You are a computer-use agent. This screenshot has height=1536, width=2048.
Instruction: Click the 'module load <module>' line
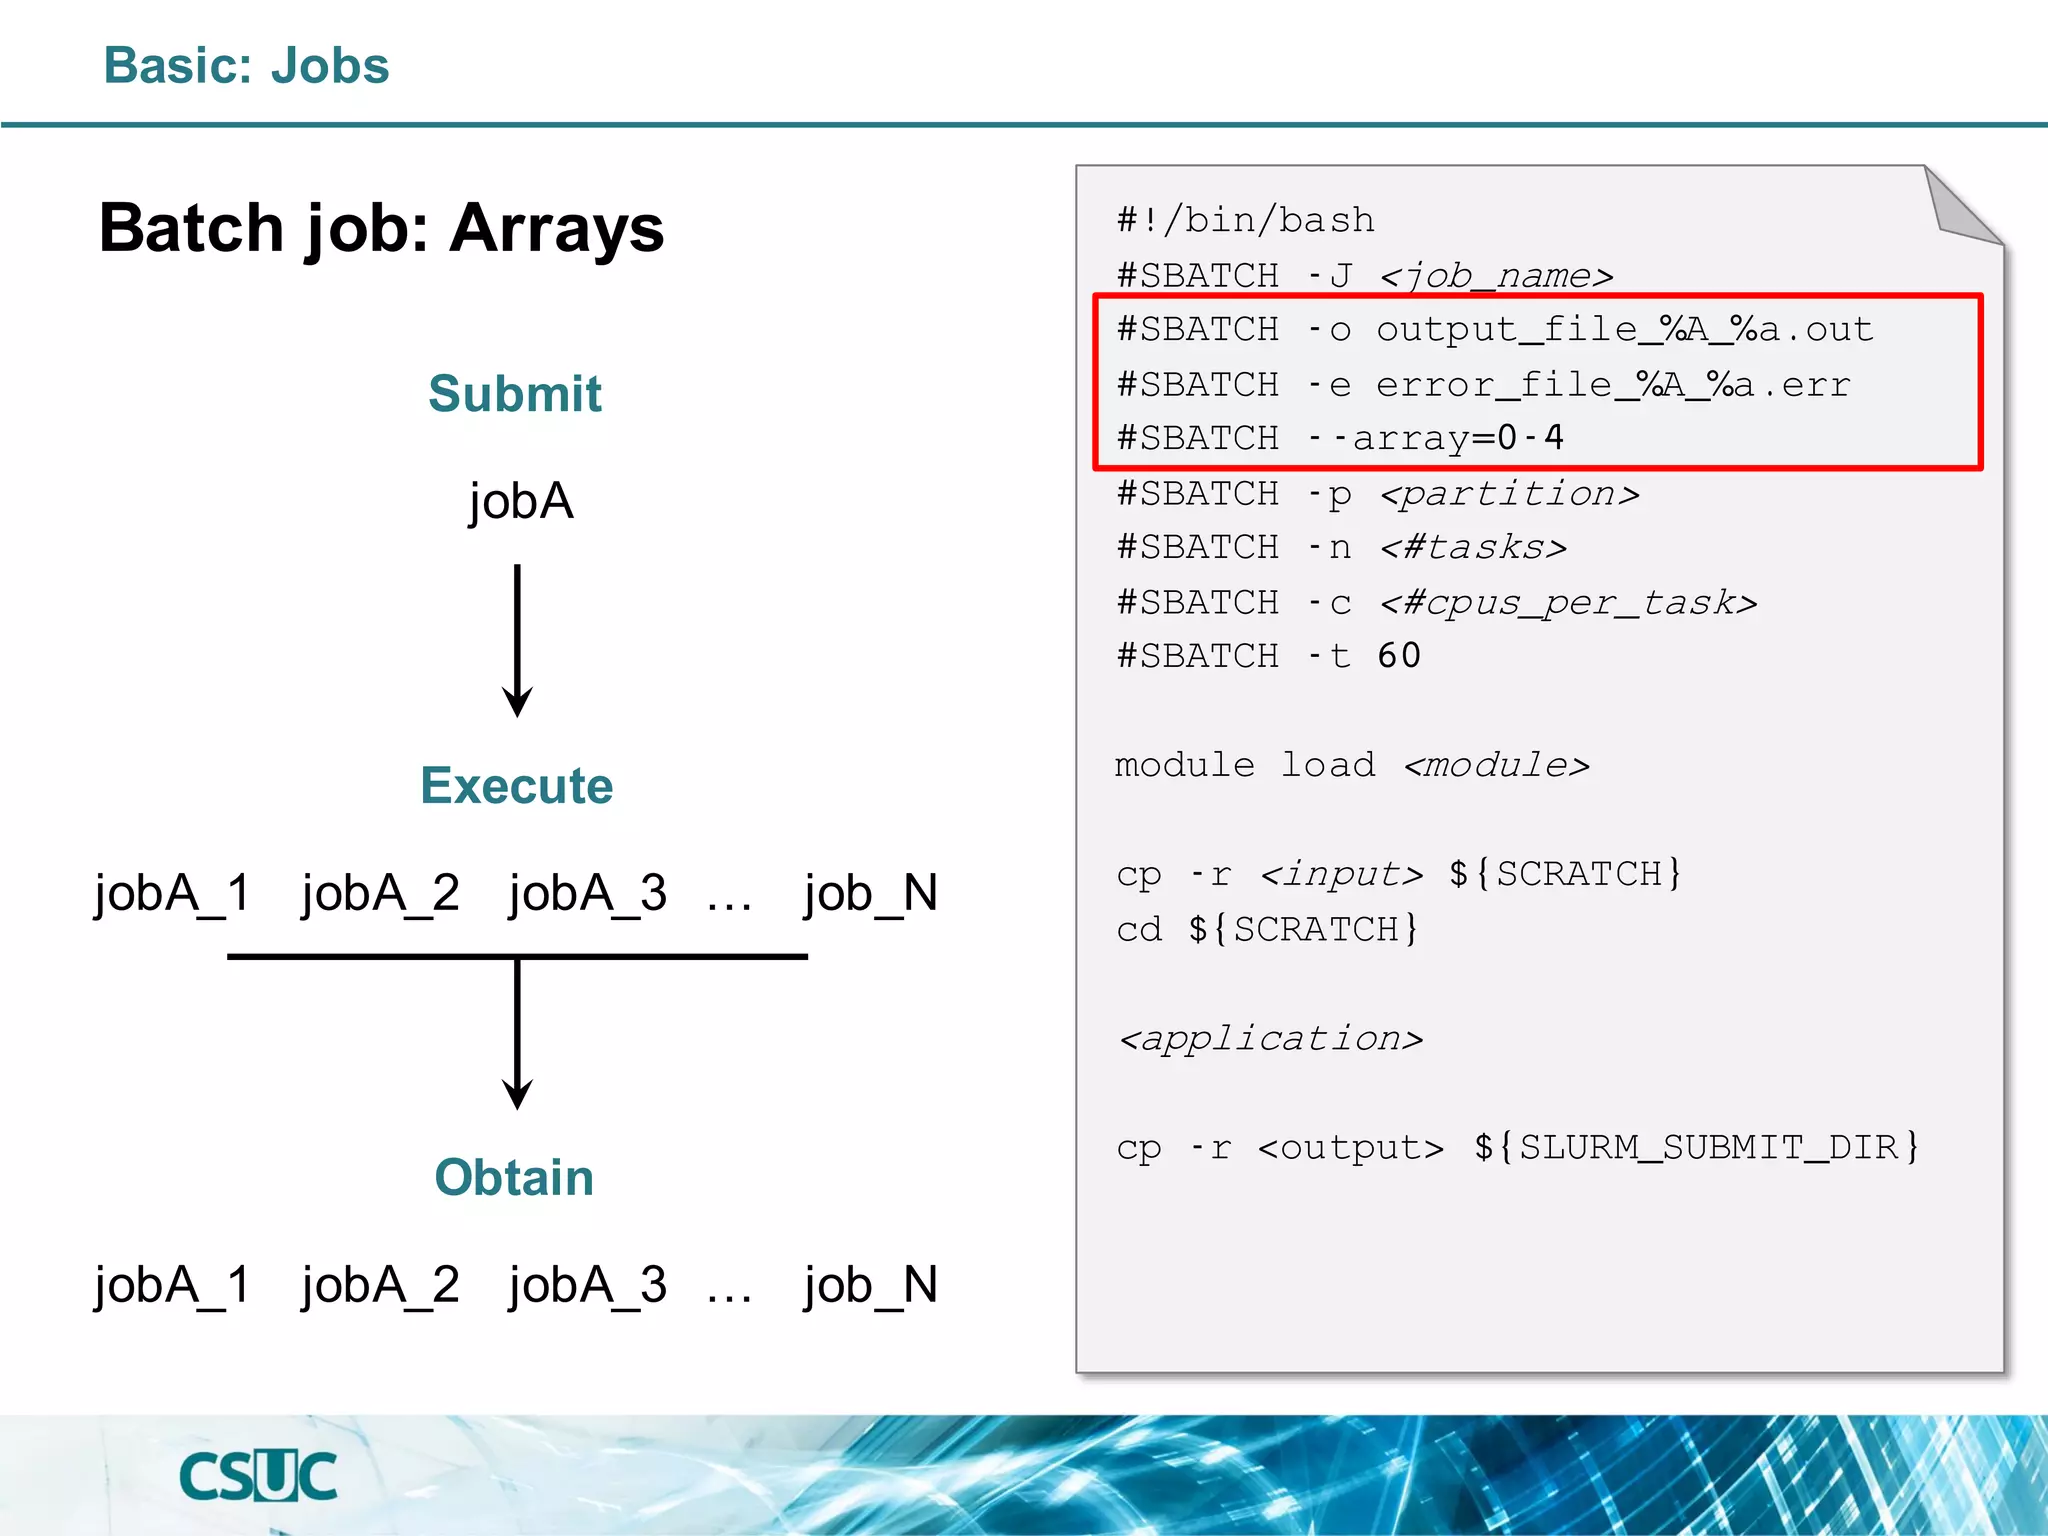[1352, 765]
